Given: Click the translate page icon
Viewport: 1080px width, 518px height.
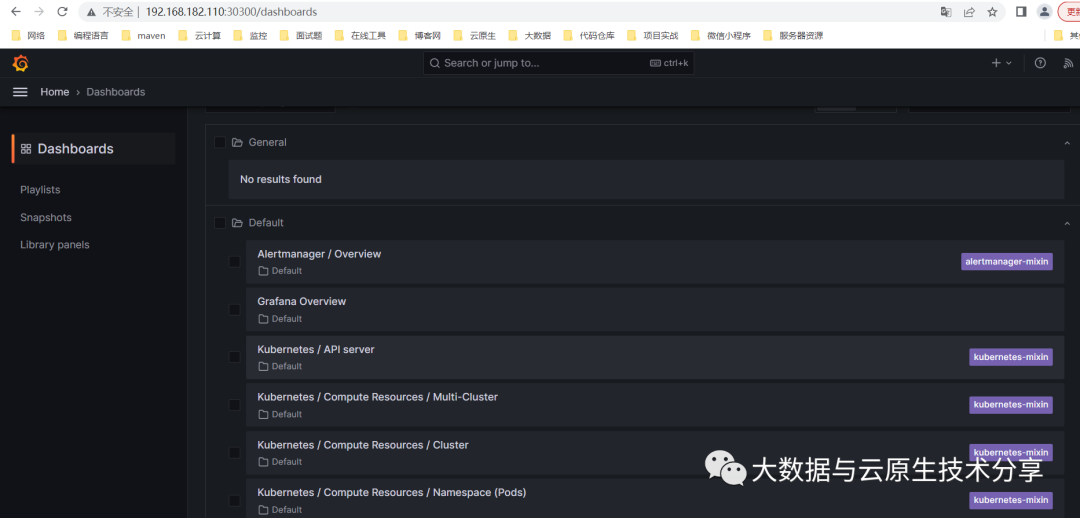Looking at the screenshot, I should click(x=946, y=12).
